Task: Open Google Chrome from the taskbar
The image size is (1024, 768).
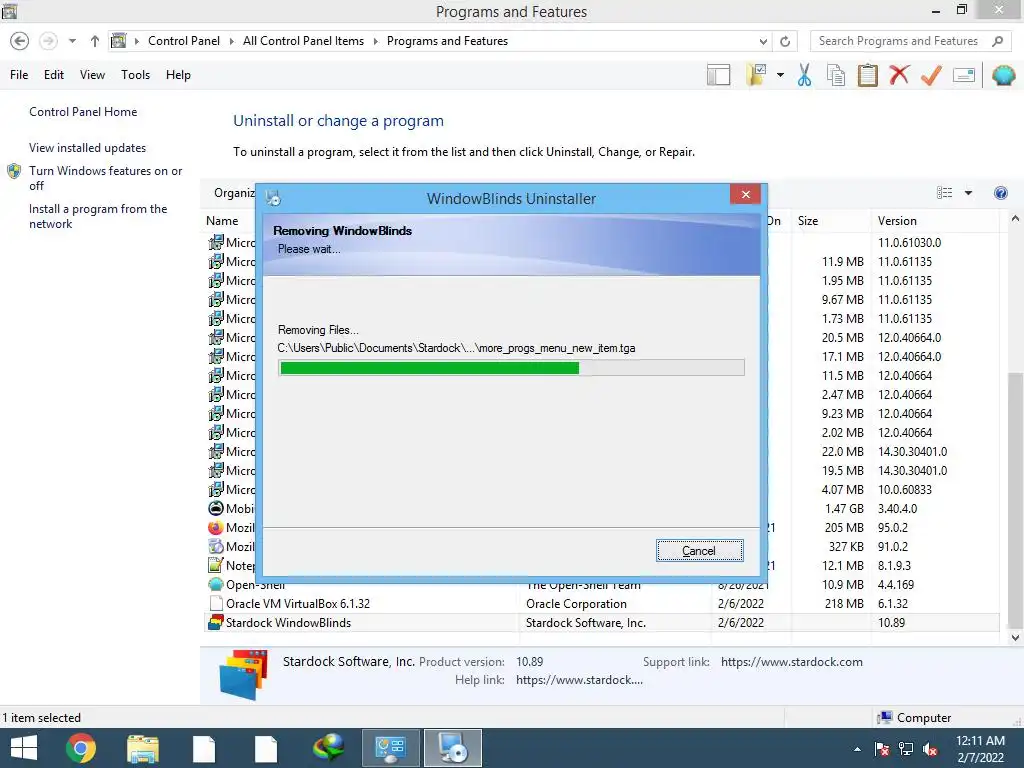Action: coord(81,748)
